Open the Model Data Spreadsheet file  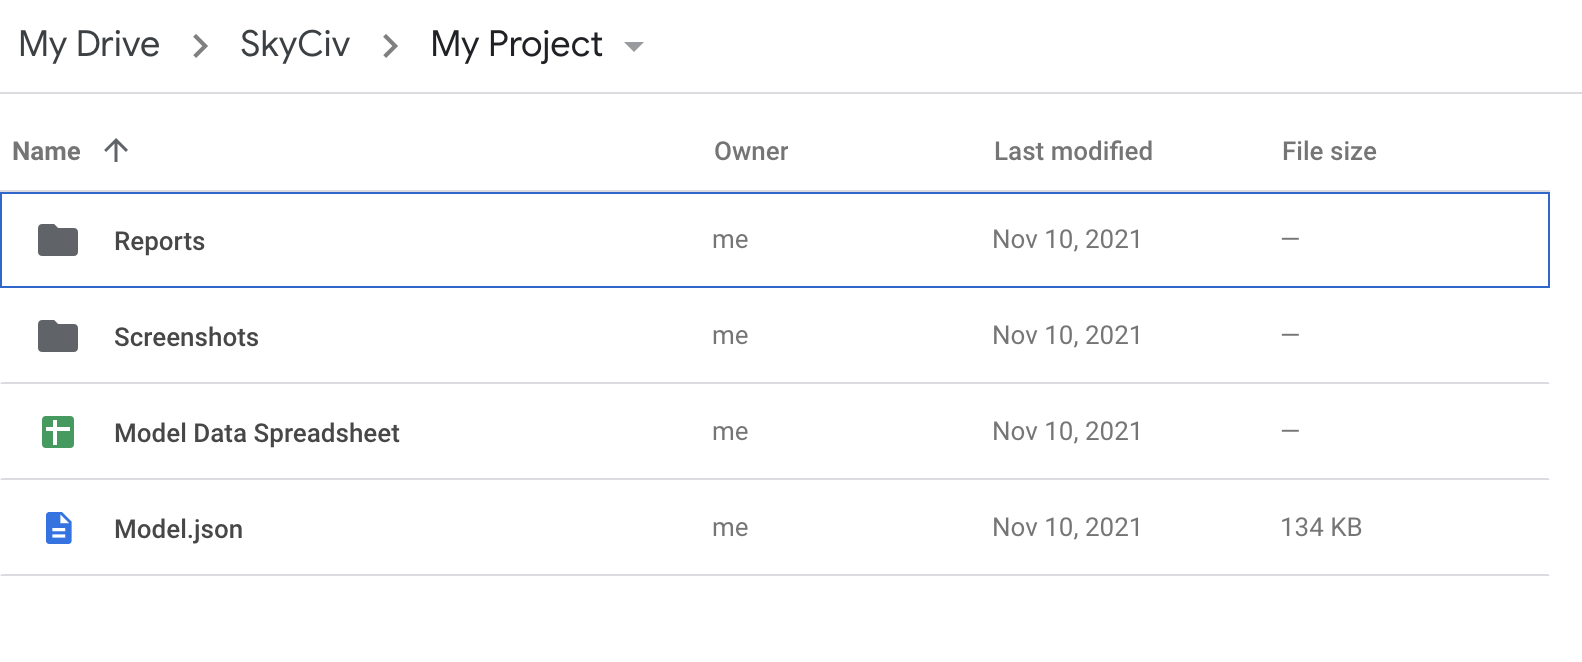click(257, 431)
